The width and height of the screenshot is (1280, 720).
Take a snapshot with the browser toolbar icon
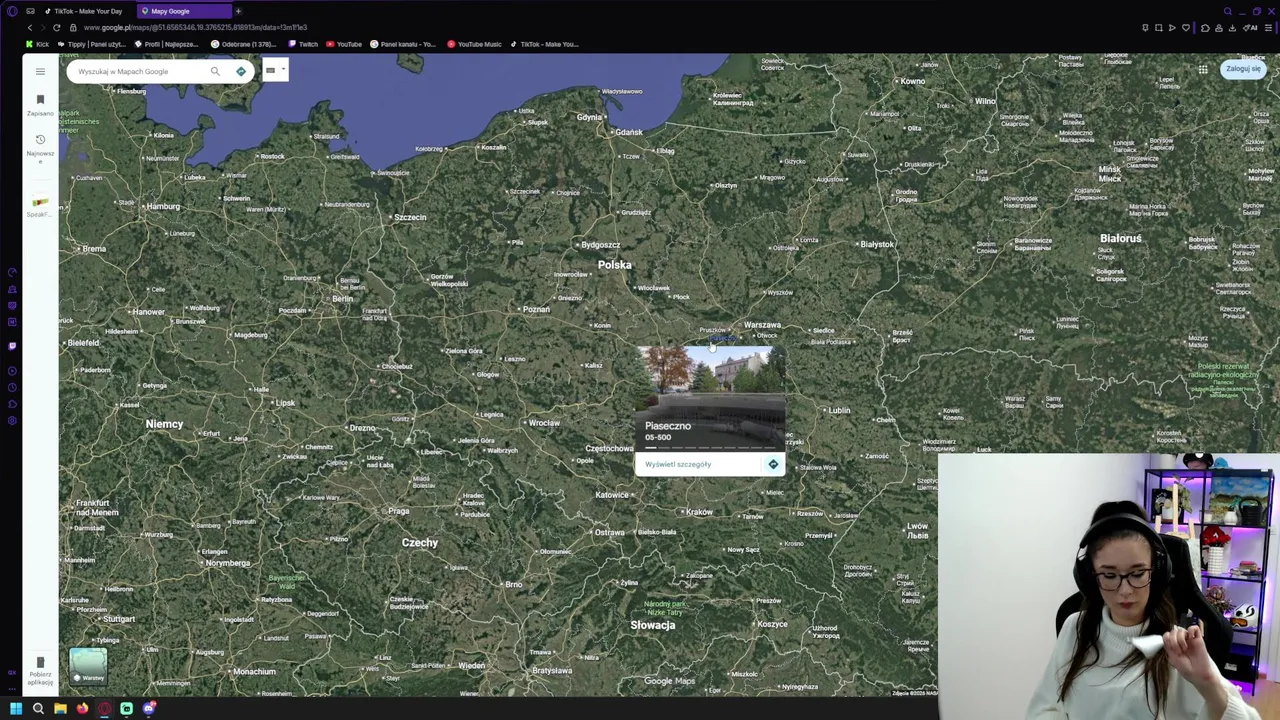(1159, 28)
